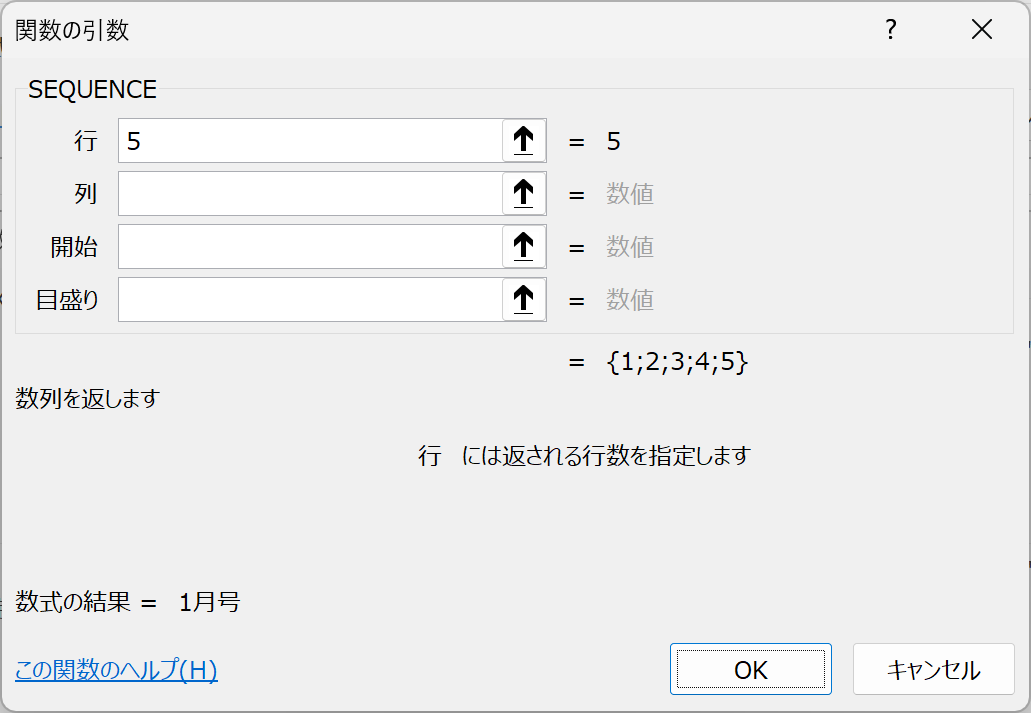The height and width of the screenshot is (713, 1031).
Task: Close the 関数の引数 dialog
Action: tap(982, 30)
